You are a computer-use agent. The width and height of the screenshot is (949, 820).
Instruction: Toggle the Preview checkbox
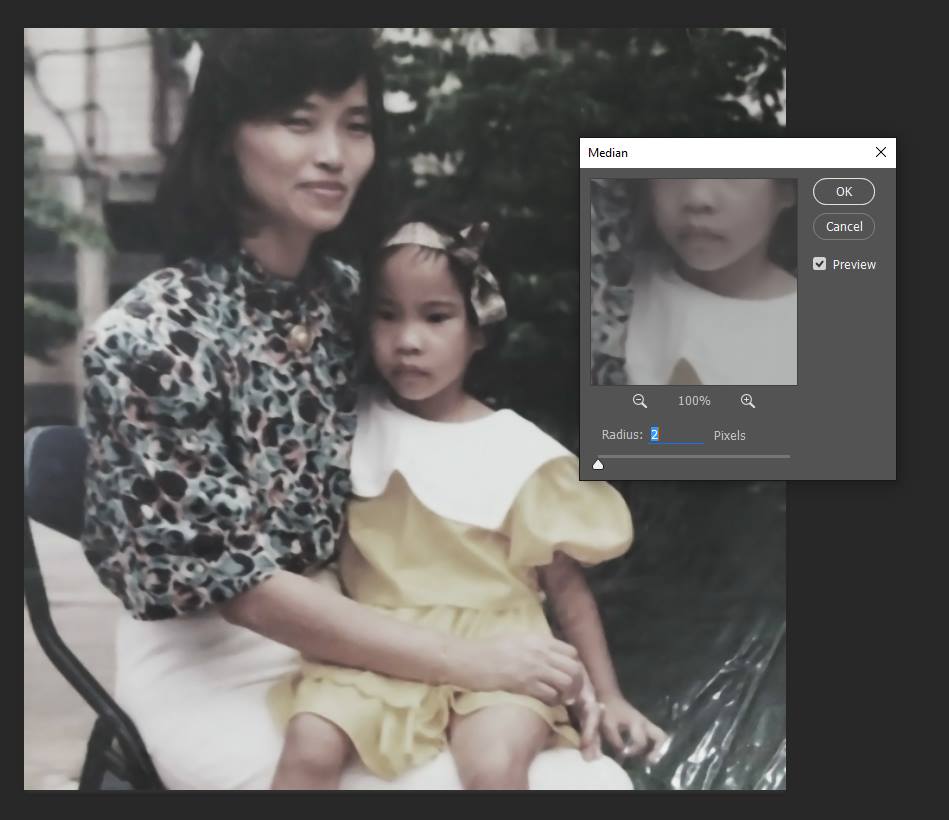point(820,264)
